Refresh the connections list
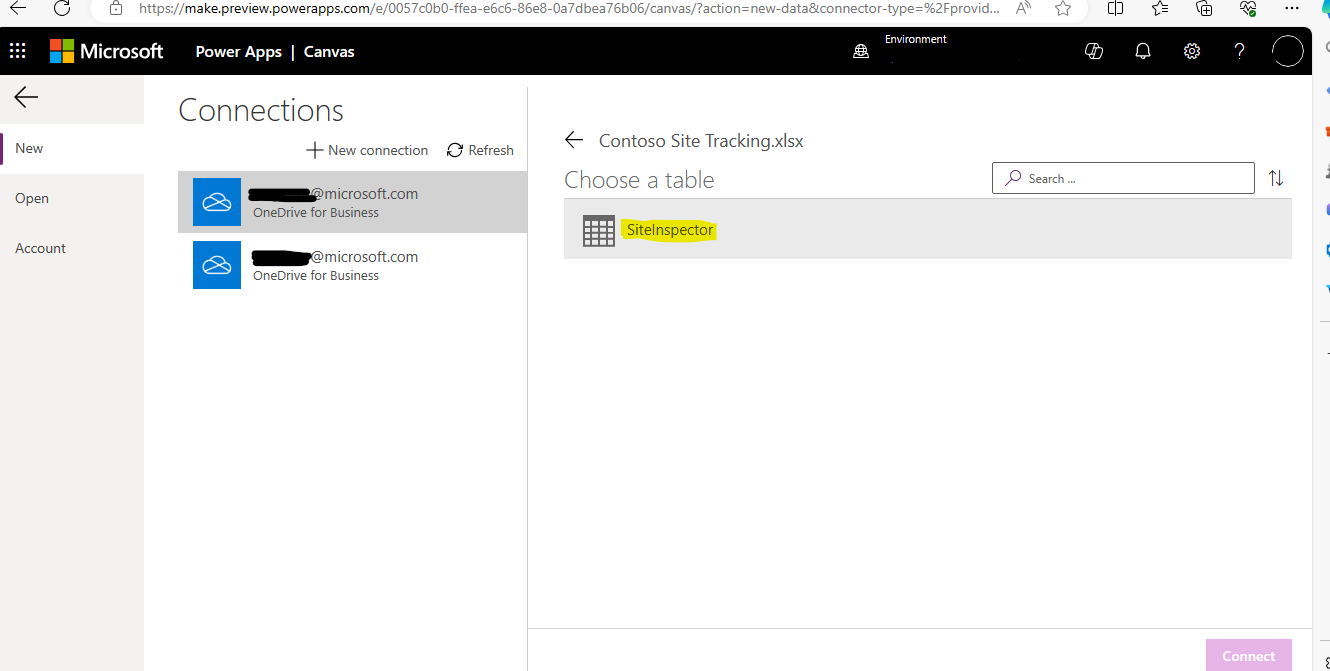The width and height of the screenshot is (1330, 671). 480,150
